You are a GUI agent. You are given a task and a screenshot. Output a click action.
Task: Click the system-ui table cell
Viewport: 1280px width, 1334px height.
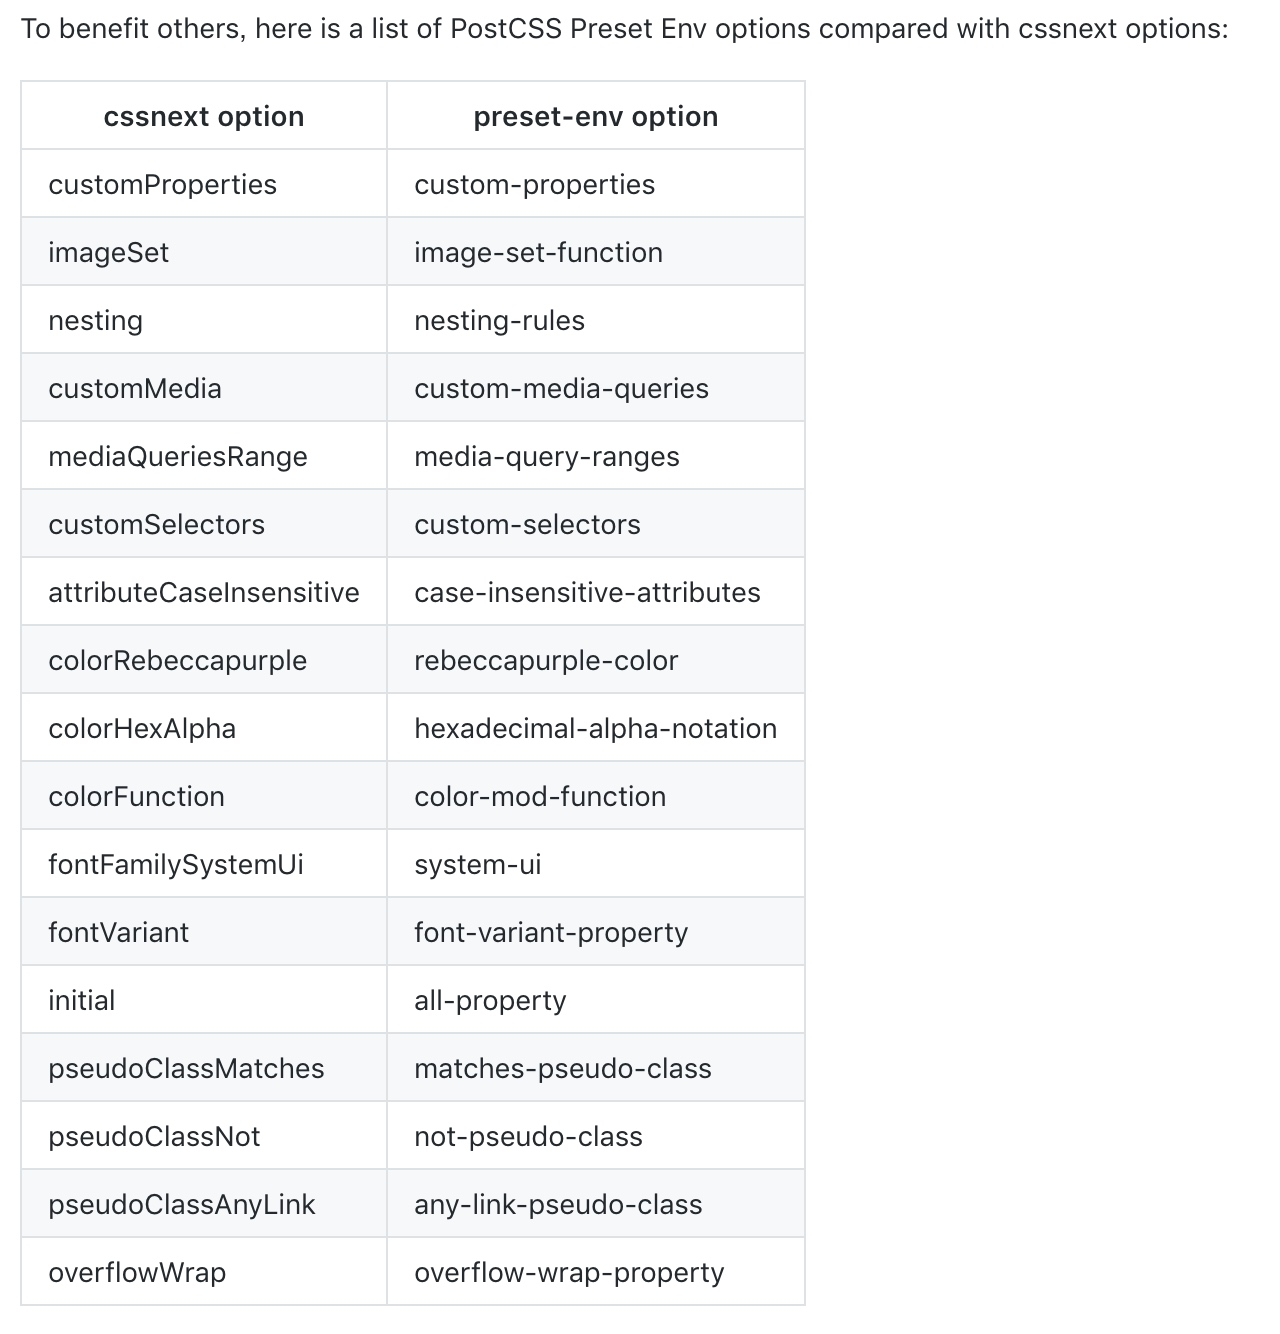tap(478, 865)
